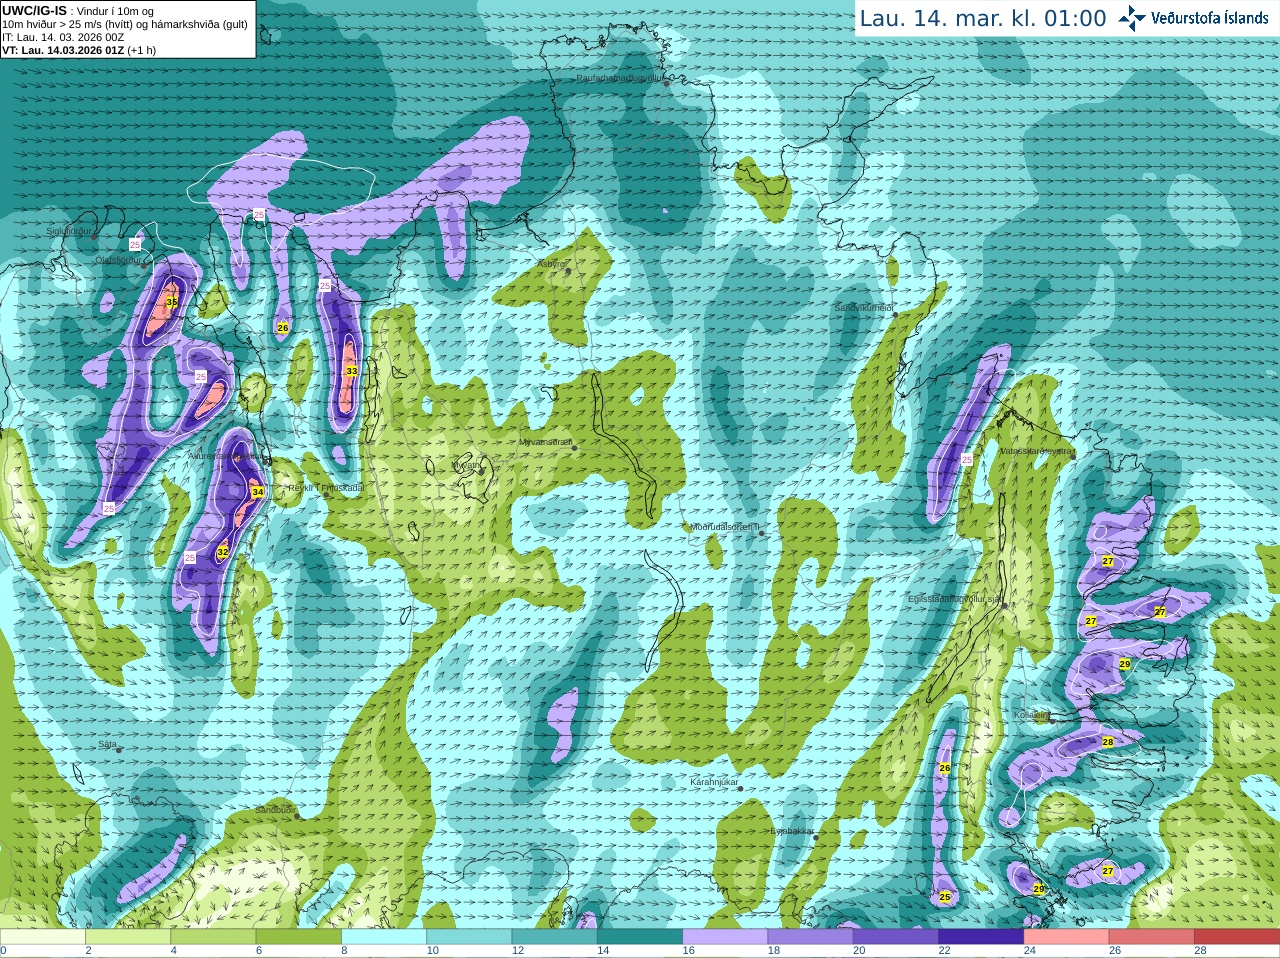Click the yellow 33 gust label
This screenshot has height=958, width=1280.
pos(351,371)
